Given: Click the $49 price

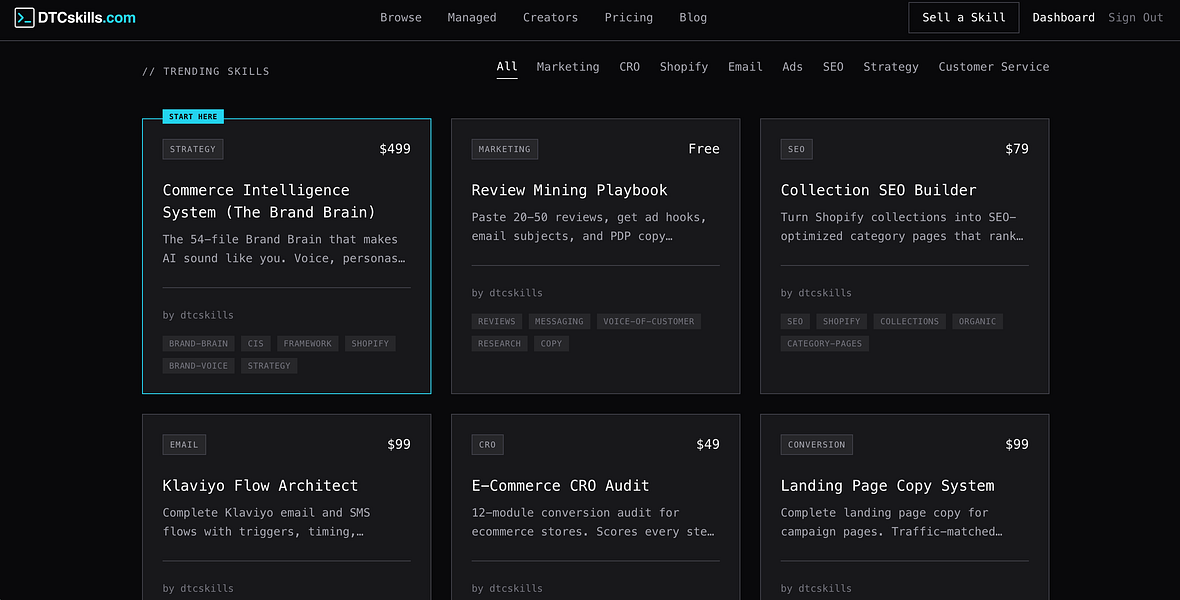Looking at the screenshot, I should point(707,444).
